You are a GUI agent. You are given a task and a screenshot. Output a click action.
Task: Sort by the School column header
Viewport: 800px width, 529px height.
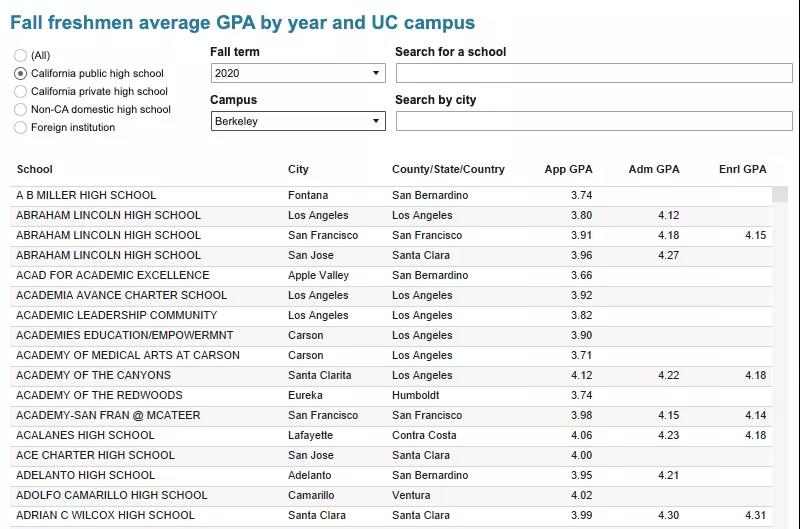pyautogui.click(x=35, y=169)
